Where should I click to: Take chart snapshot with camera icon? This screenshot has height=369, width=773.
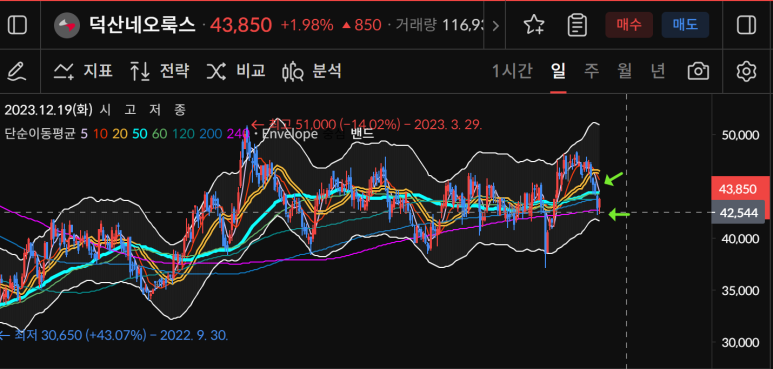coord(698,71)
